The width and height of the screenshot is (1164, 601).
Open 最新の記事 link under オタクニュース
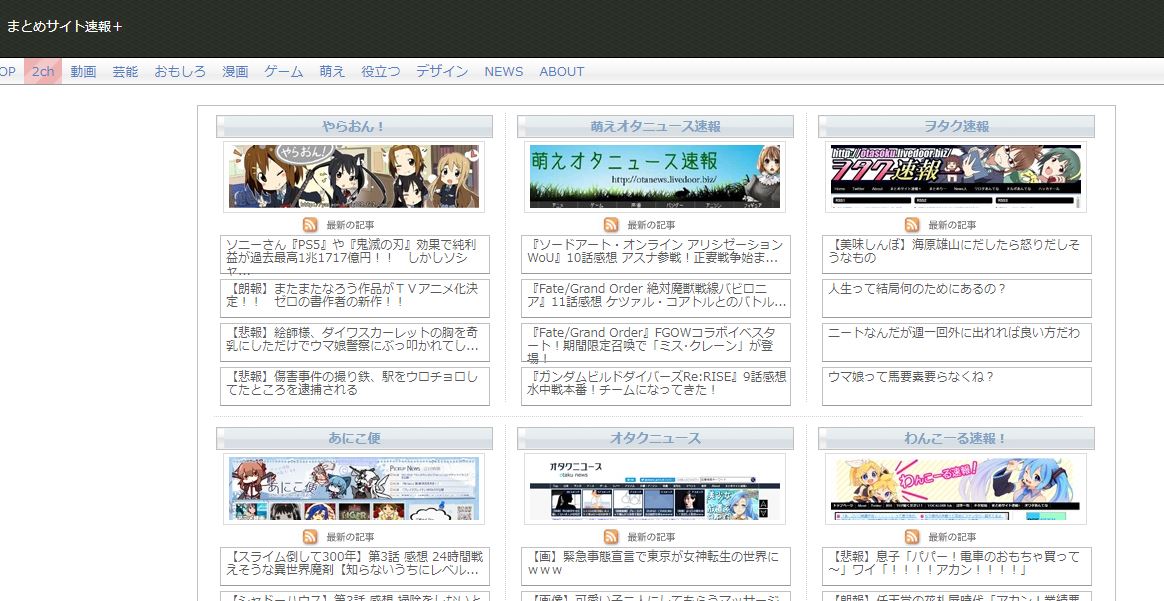click(651, 536)
